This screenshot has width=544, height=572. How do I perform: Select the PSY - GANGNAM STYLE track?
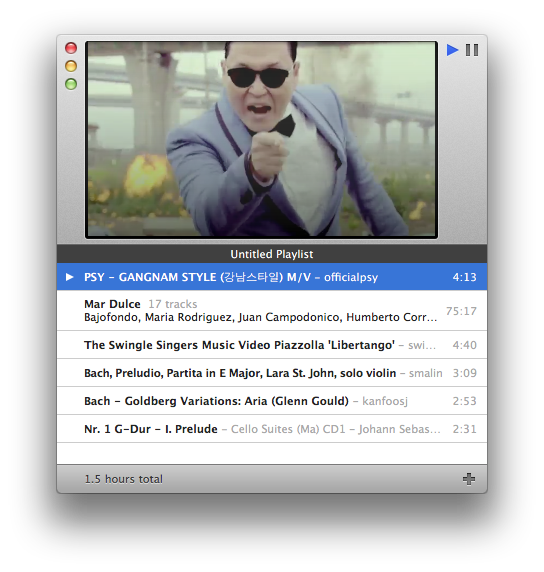point(272,277)
